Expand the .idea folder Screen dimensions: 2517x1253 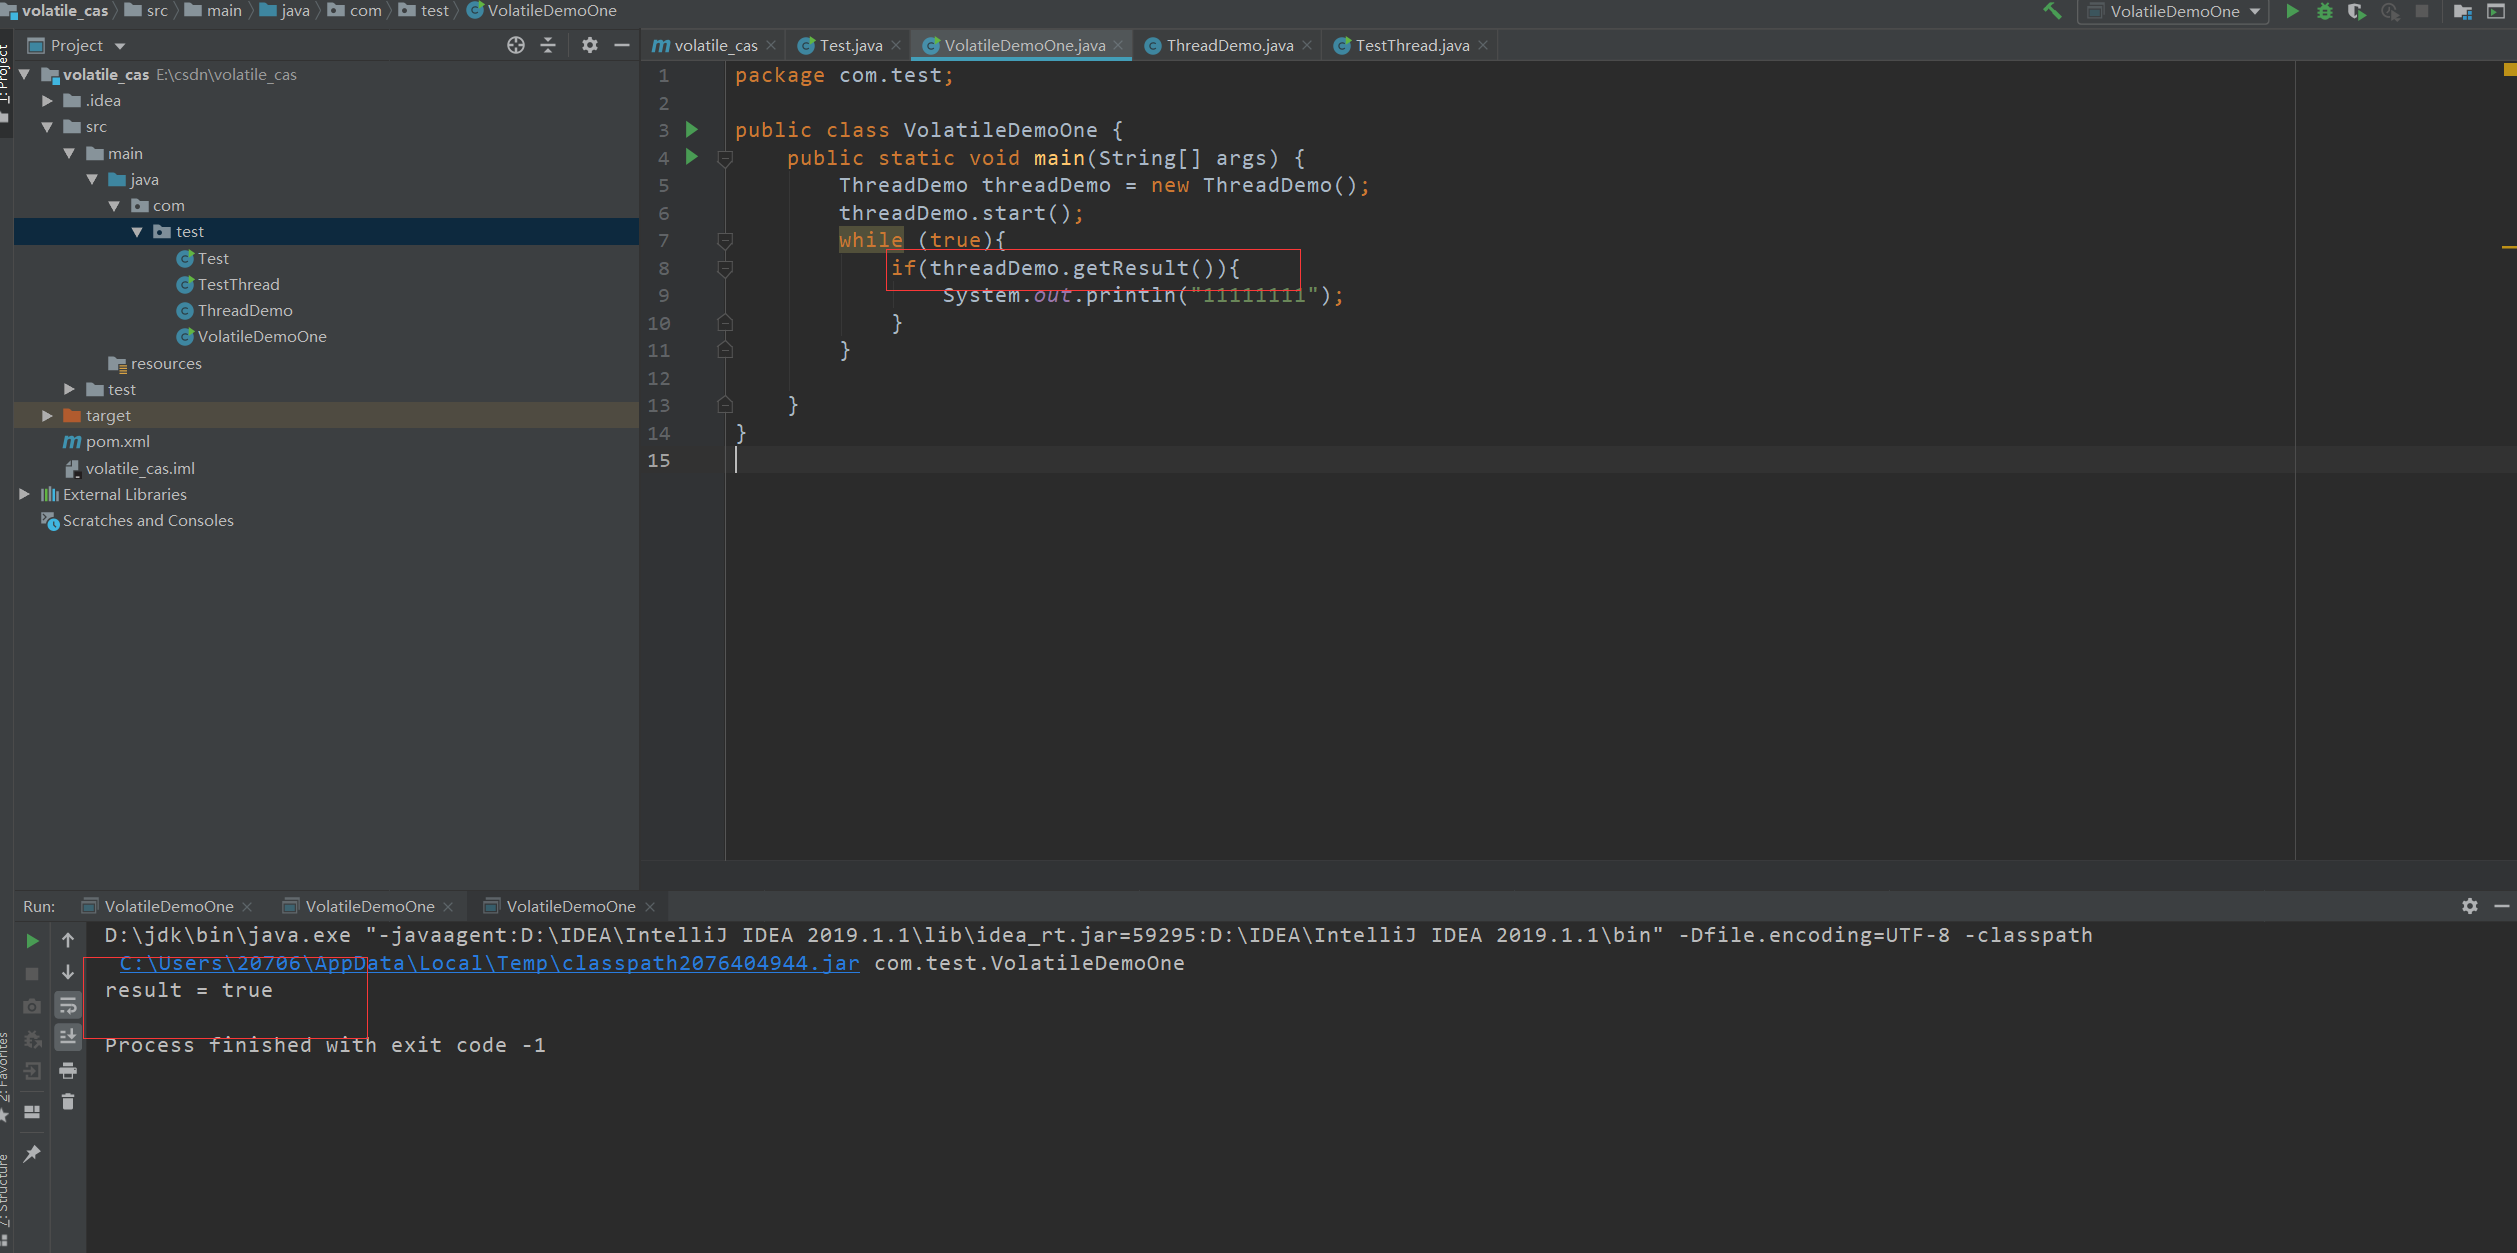47,101
